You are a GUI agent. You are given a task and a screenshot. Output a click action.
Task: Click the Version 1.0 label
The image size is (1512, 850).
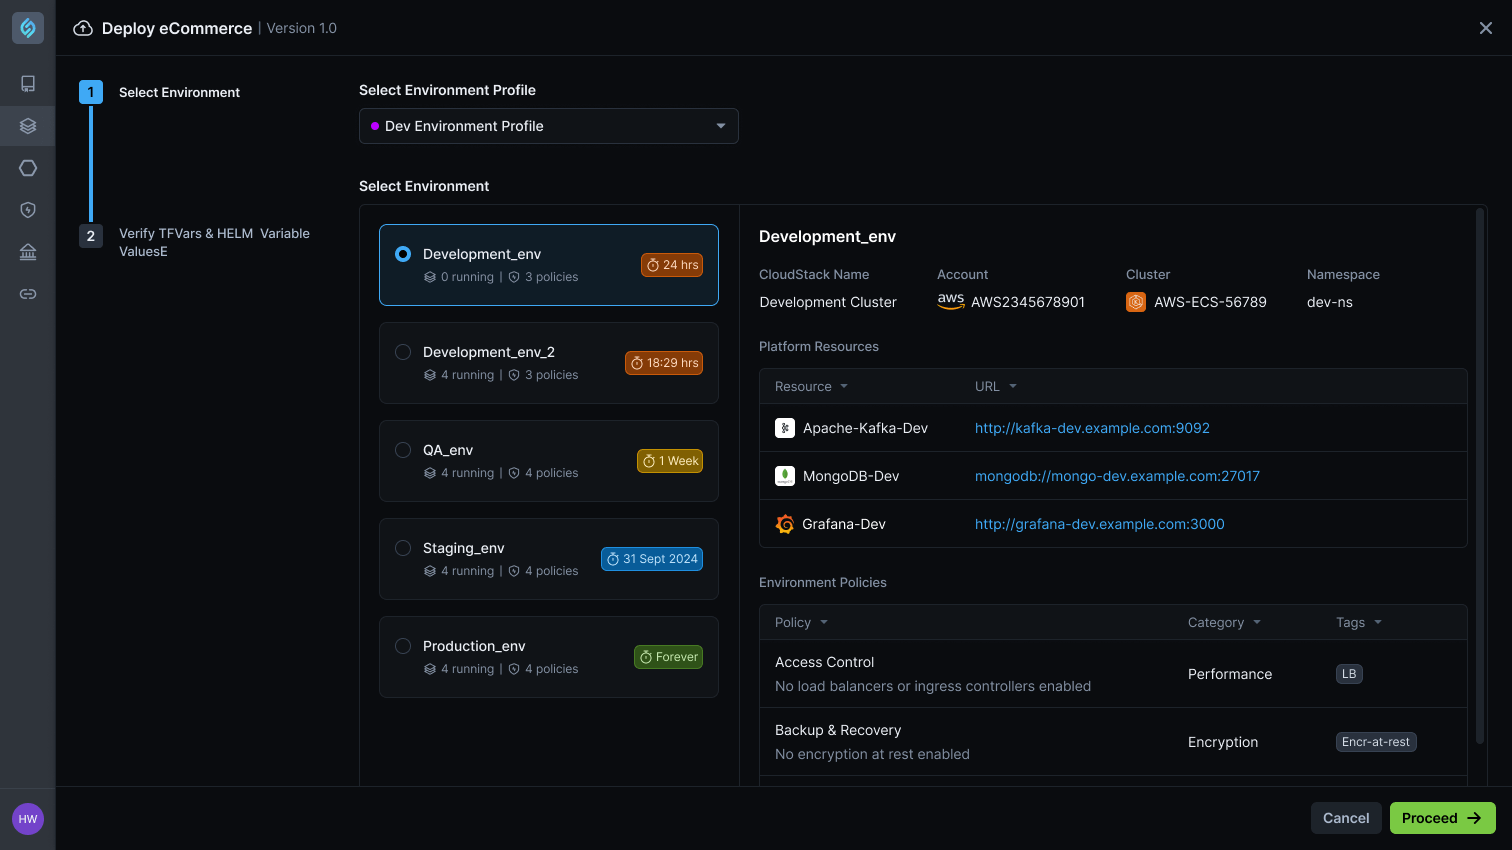pyautogui.click(x=302, y=28)
